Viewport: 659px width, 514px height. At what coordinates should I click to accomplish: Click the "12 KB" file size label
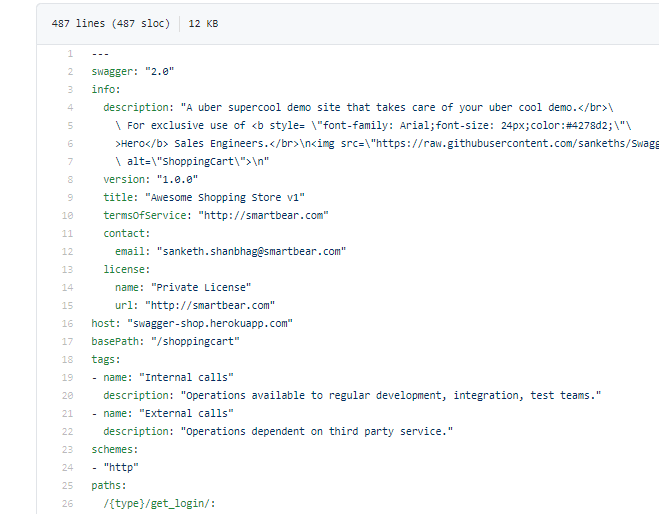203,24
